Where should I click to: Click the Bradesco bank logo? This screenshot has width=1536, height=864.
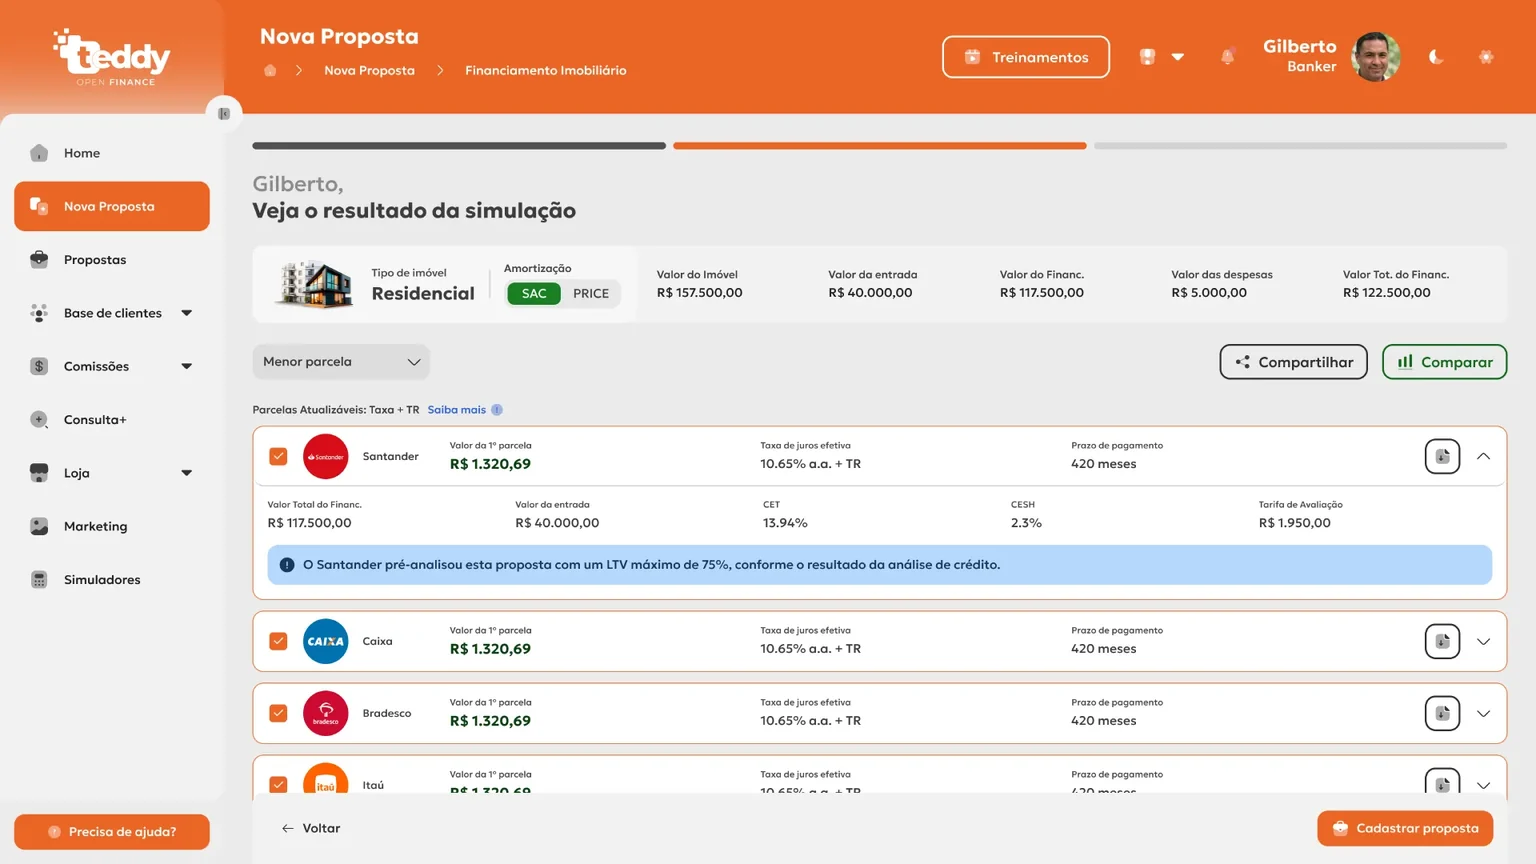tap(325, 713)
